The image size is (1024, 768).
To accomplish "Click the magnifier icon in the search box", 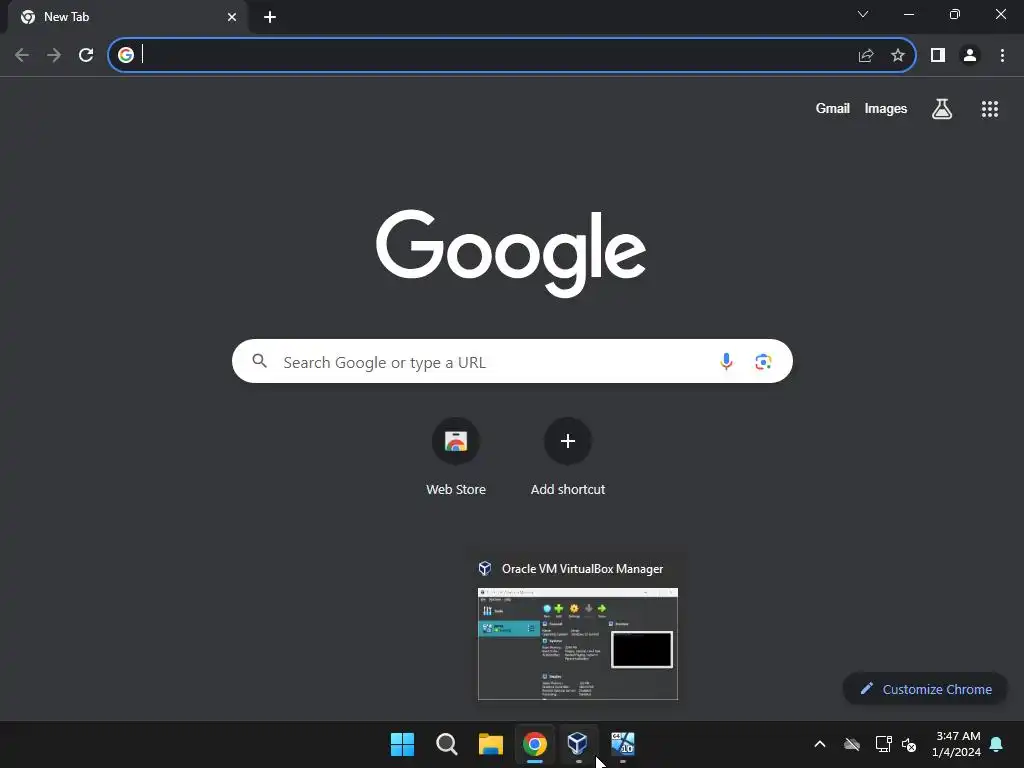I will 259,361.
